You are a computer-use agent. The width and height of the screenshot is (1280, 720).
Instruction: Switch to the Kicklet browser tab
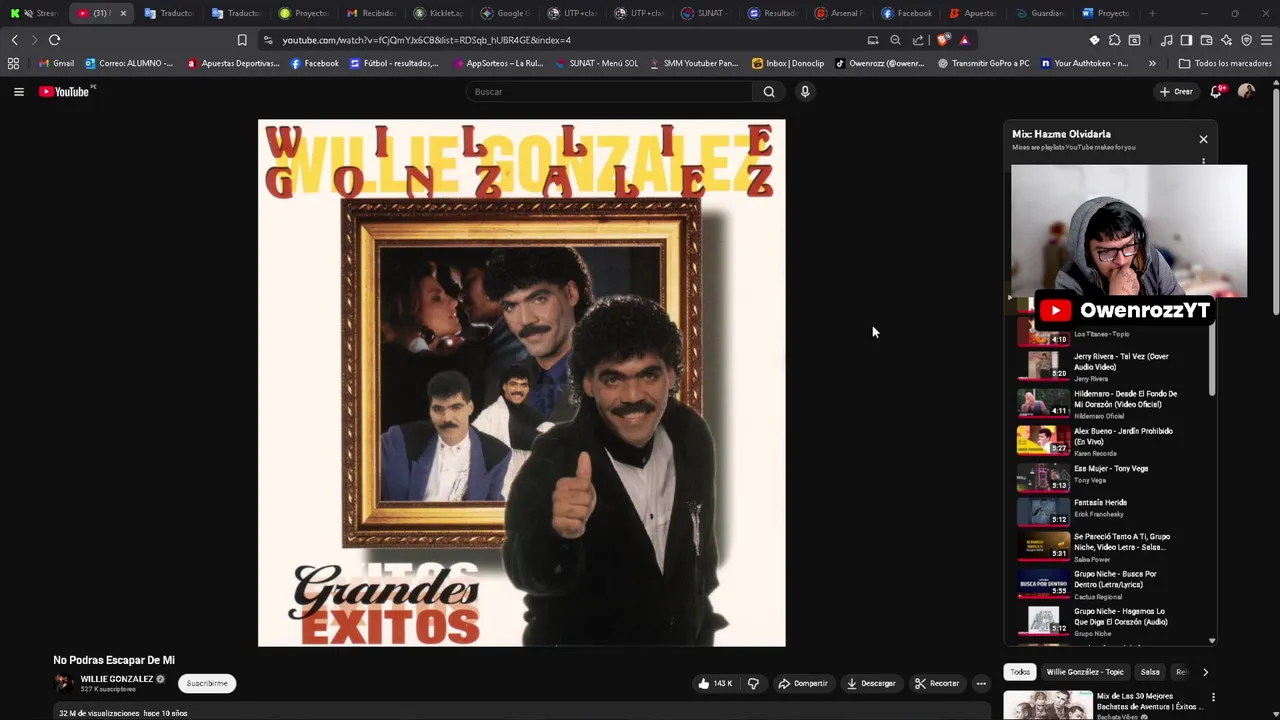(438, 13)
